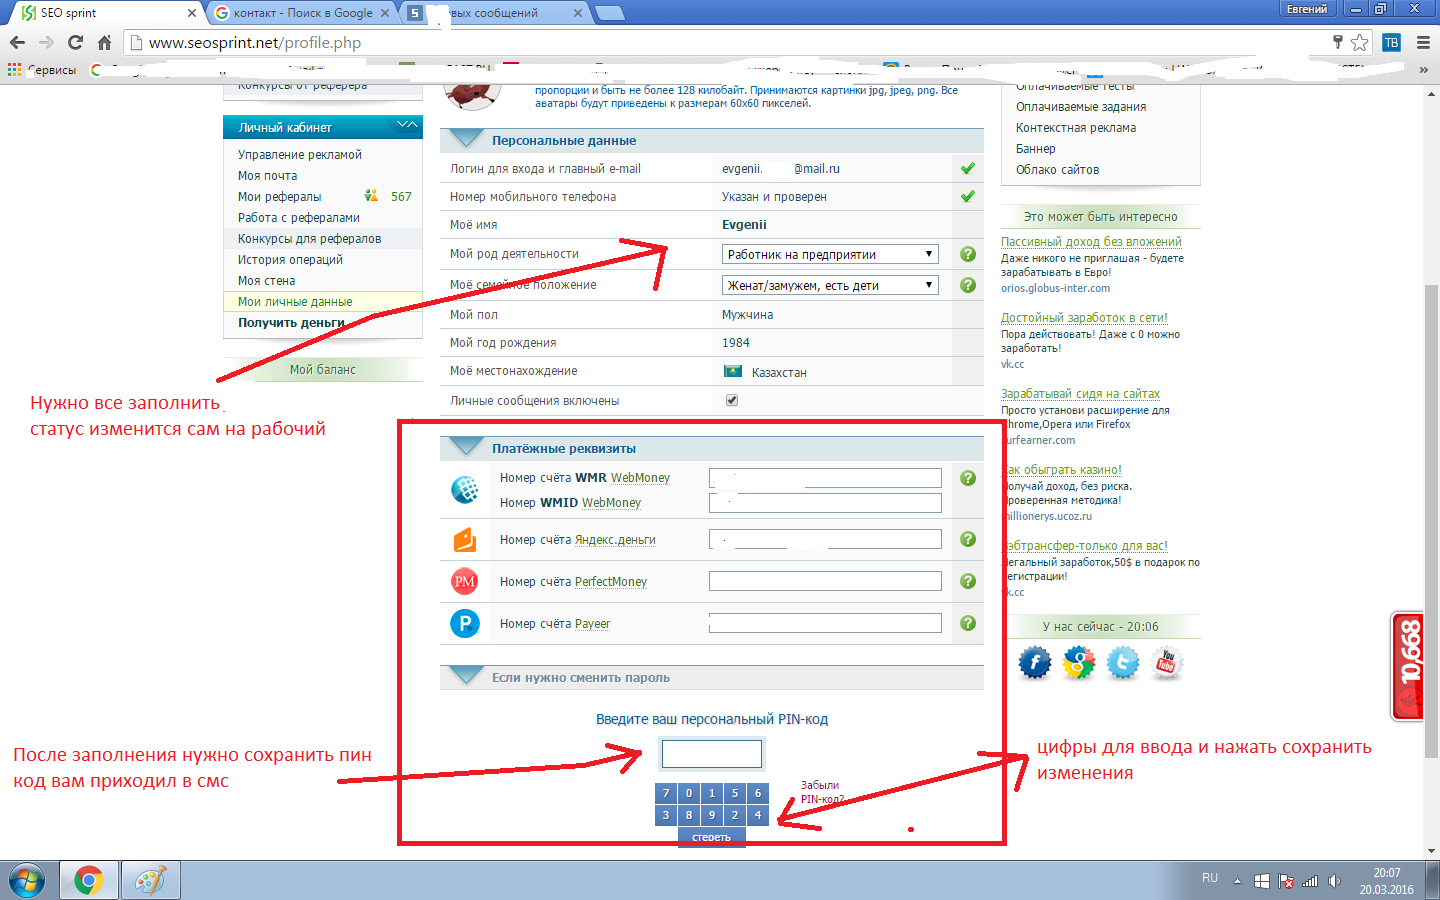1440x900 pixels.
Task: Open 'Моя почта' menu item
Action: pyautogui.click(x=267, y=175)
